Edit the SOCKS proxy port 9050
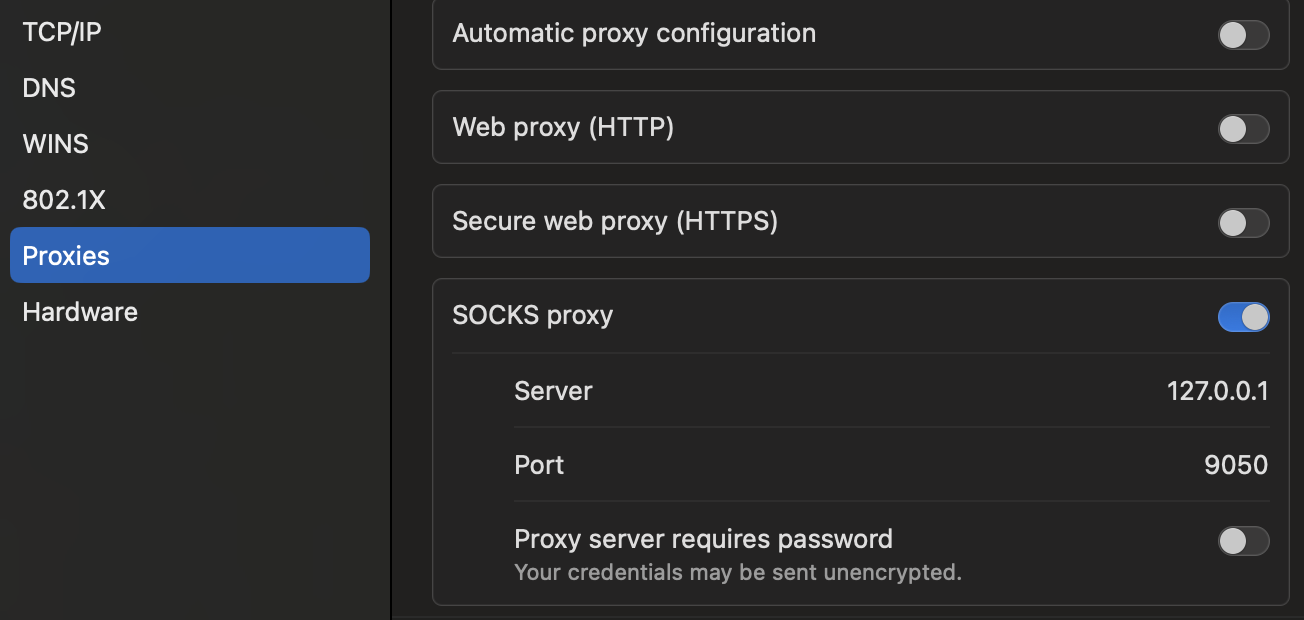1304x620 pixels. [x=1235, y=465]
